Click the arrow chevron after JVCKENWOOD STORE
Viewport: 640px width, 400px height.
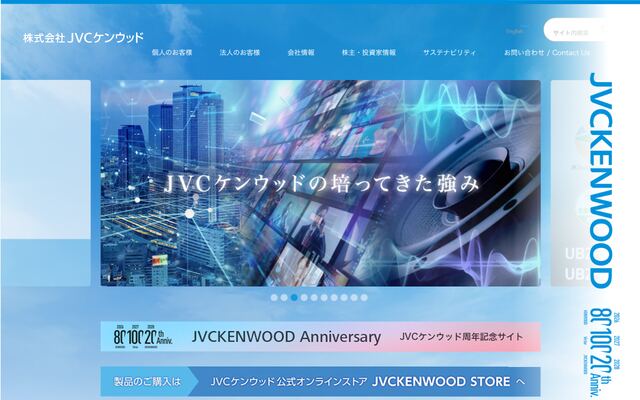tap(520, 382)
